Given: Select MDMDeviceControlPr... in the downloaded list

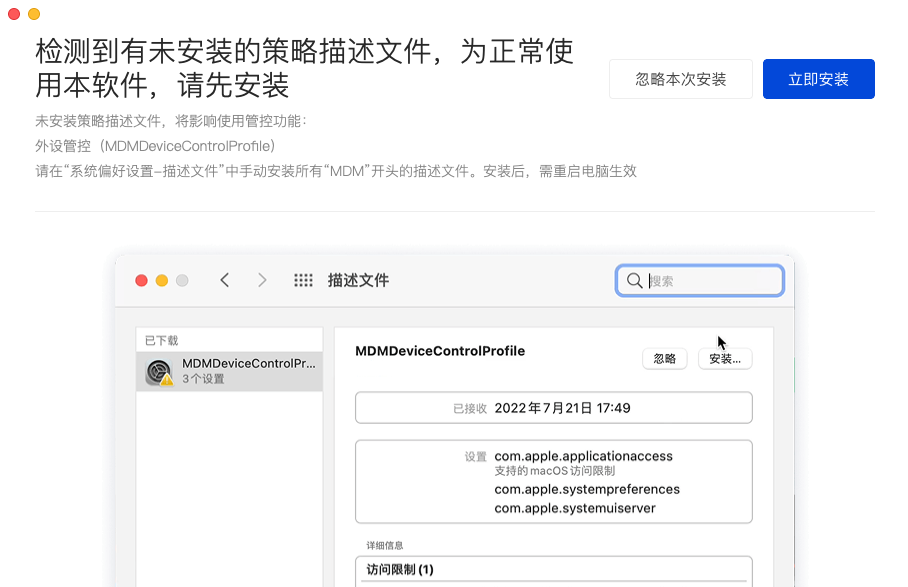Looking at the screenshot, I should coord(248,364).
